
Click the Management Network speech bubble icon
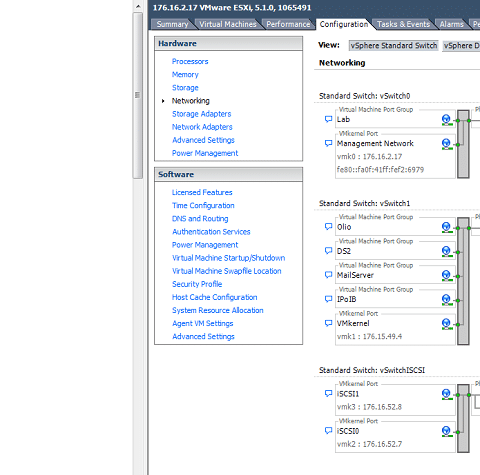click(328, 143)
